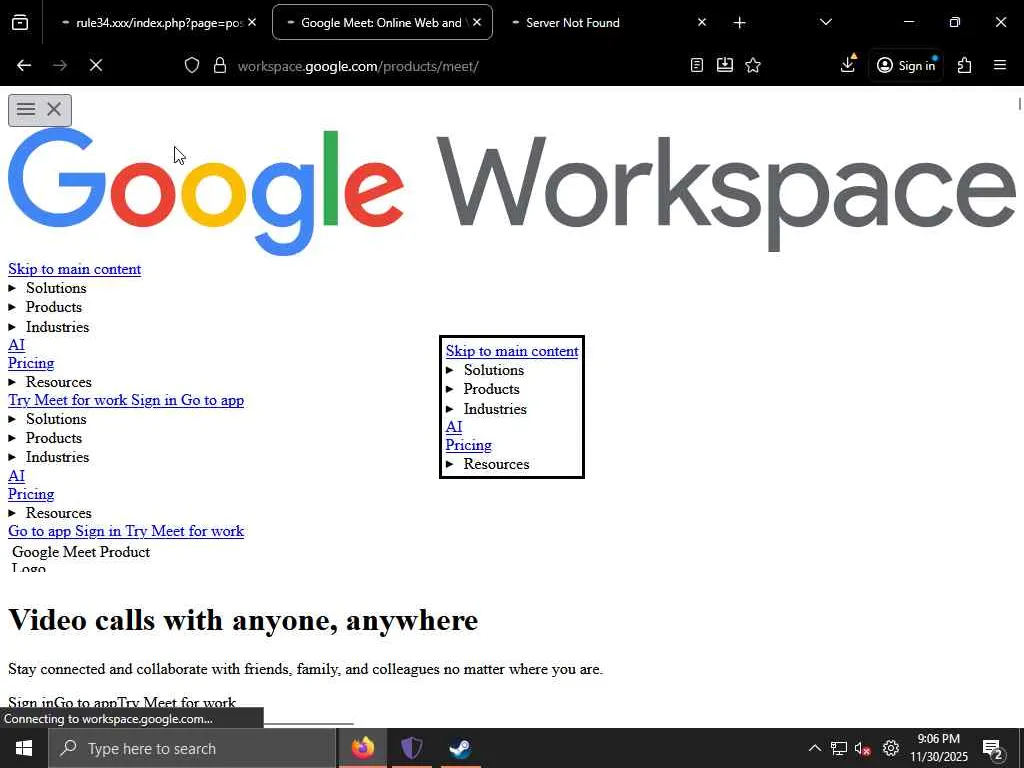Open the Windows Start menu
Image resolution: width=1024 pixels, height=768 pixels.
point(24,748)
